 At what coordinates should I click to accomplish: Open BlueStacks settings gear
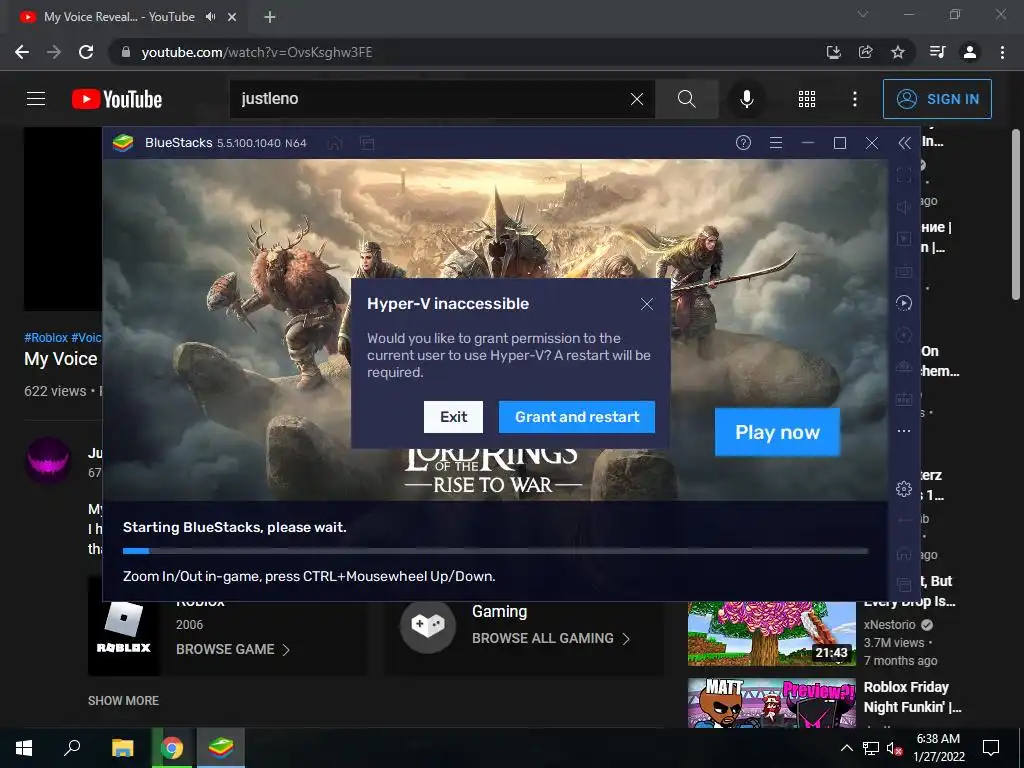904,488
